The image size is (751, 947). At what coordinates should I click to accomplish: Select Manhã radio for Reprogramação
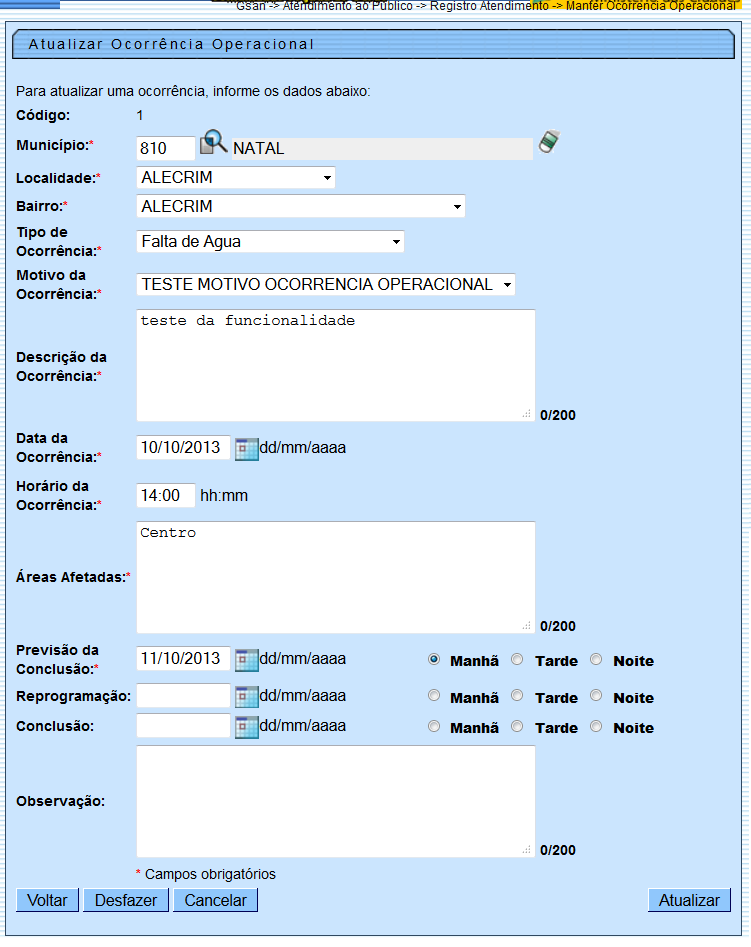[434, 696]
